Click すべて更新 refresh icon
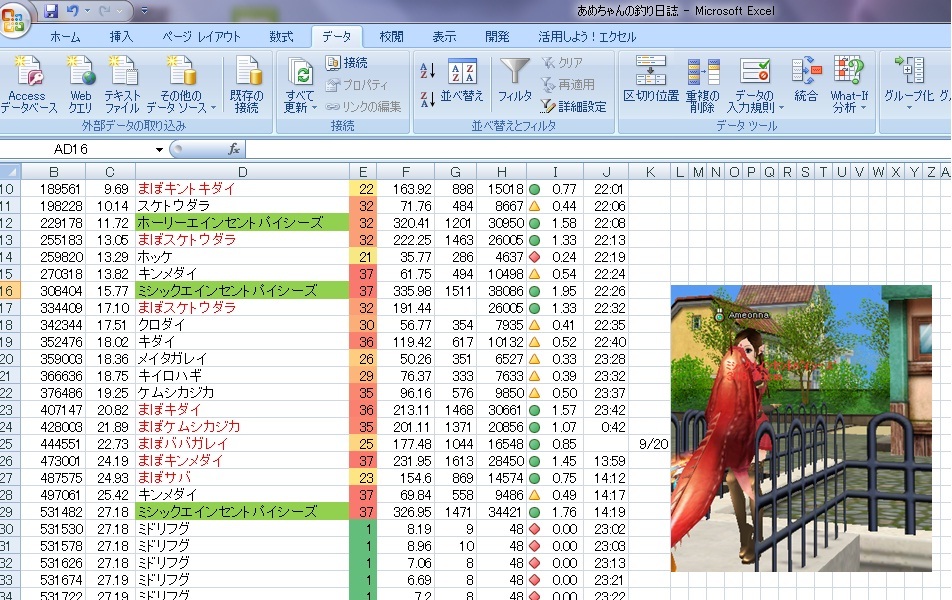 [300, 73]
